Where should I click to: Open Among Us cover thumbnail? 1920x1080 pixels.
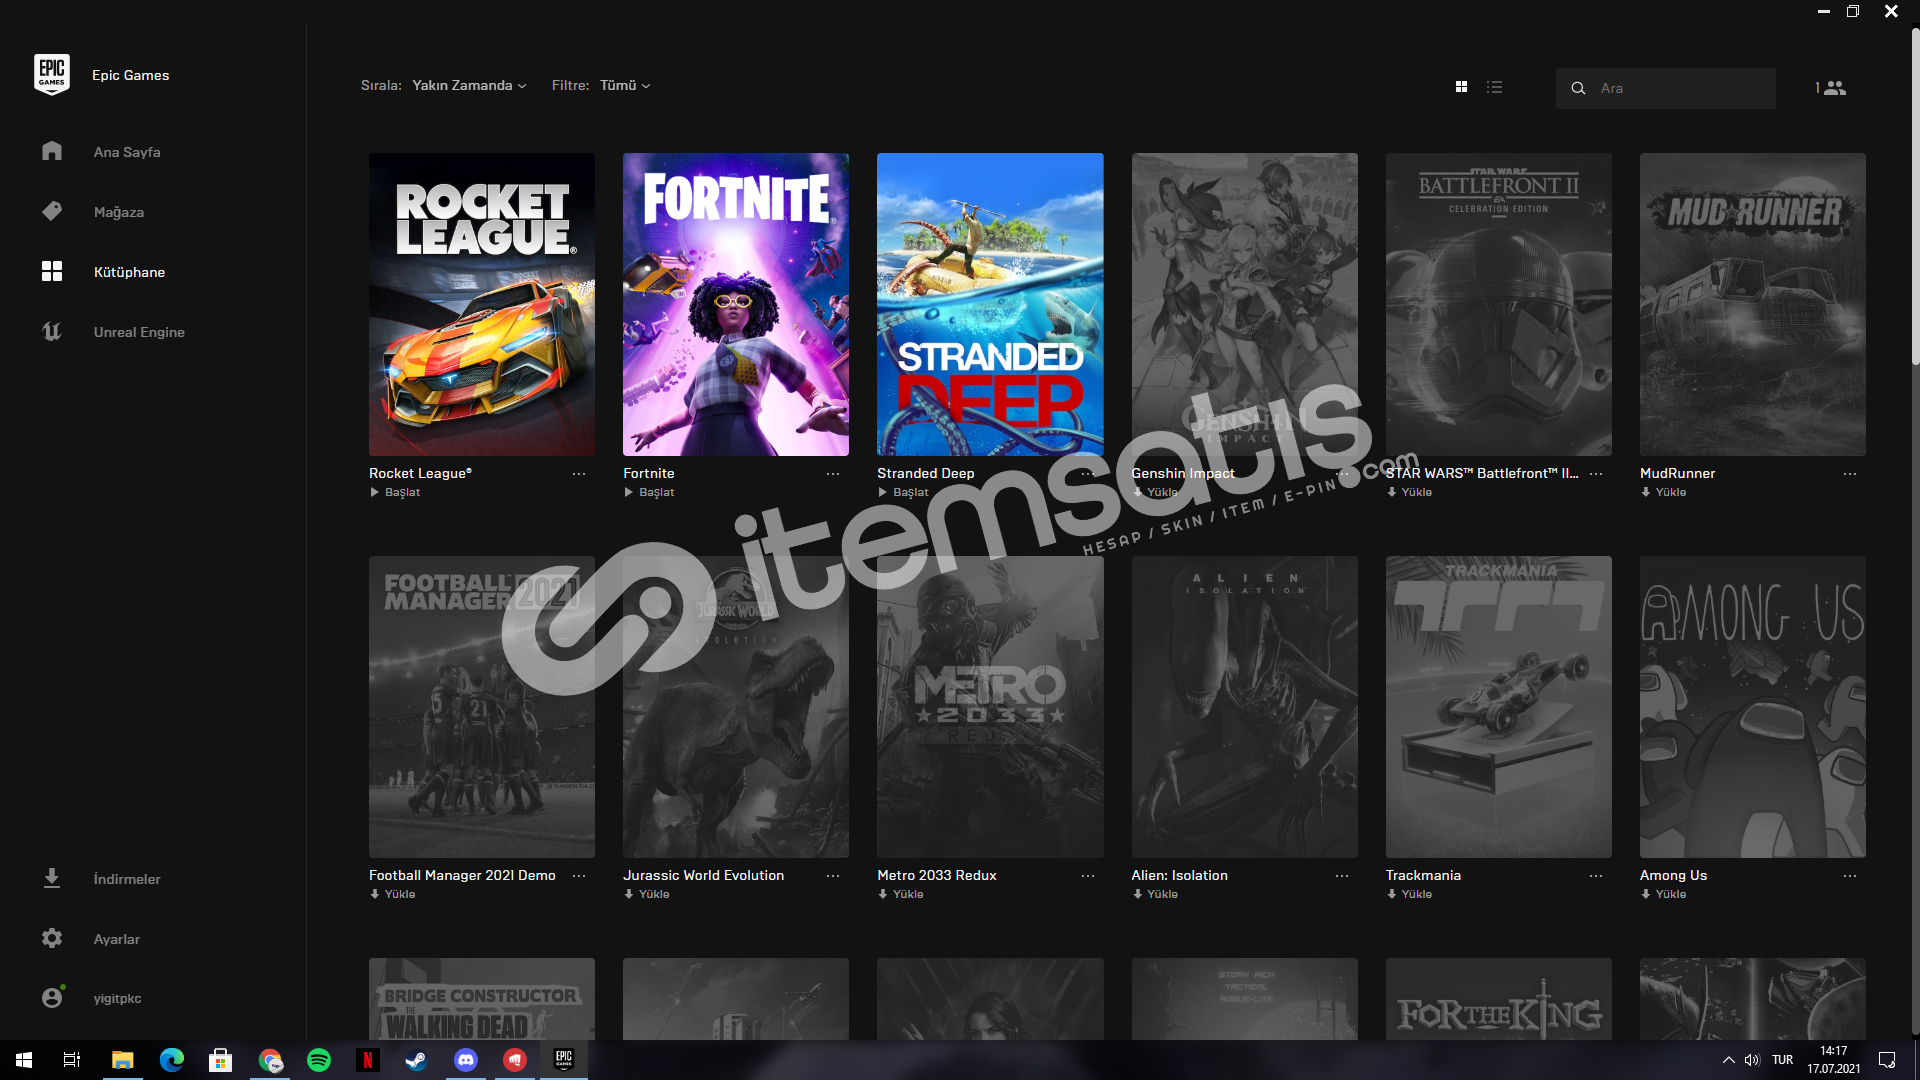click(x=1752, y=706)
